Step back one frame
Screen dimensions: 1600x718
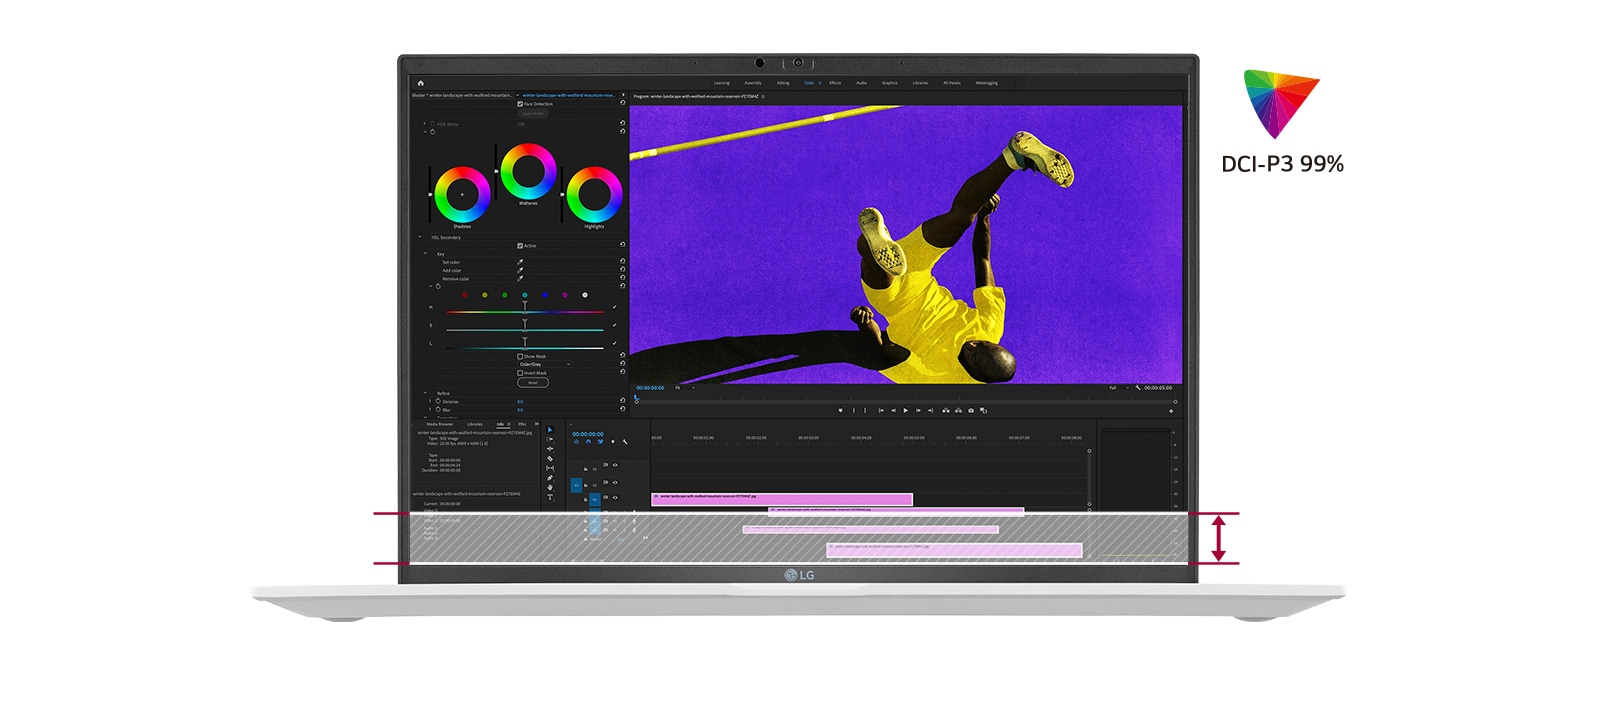[x=893, y=410]
